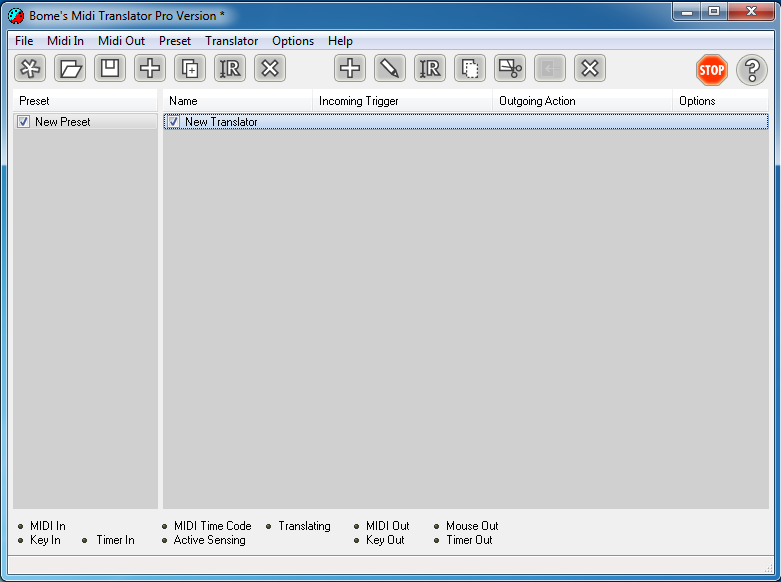Delete preset with the left X icon
781x582 pixels.
270,68
